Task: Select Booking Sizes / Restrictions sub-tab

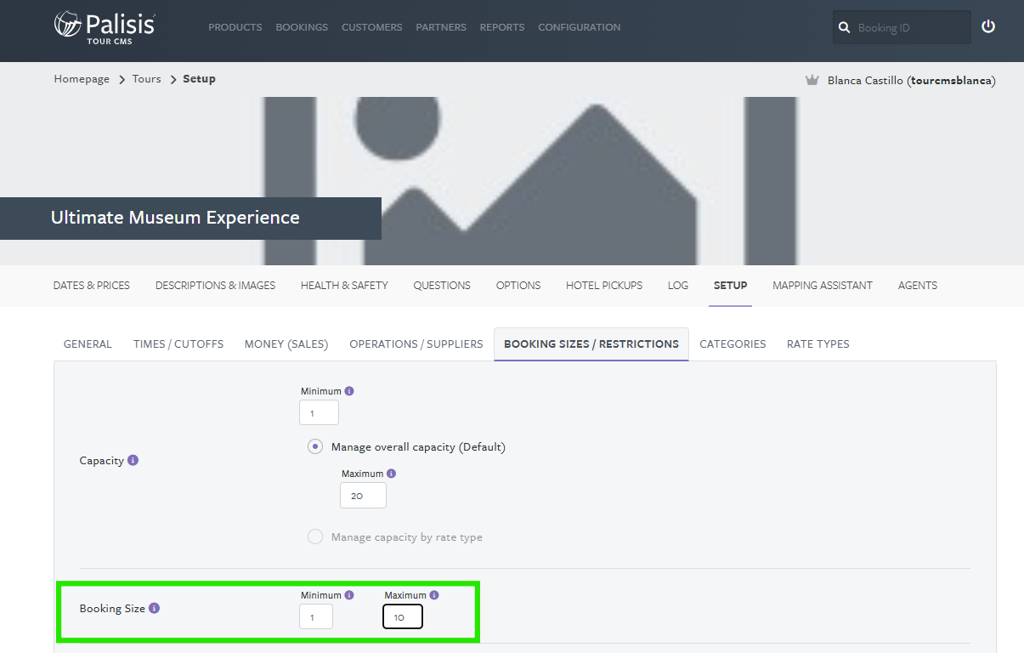Action: coord(591,344)
